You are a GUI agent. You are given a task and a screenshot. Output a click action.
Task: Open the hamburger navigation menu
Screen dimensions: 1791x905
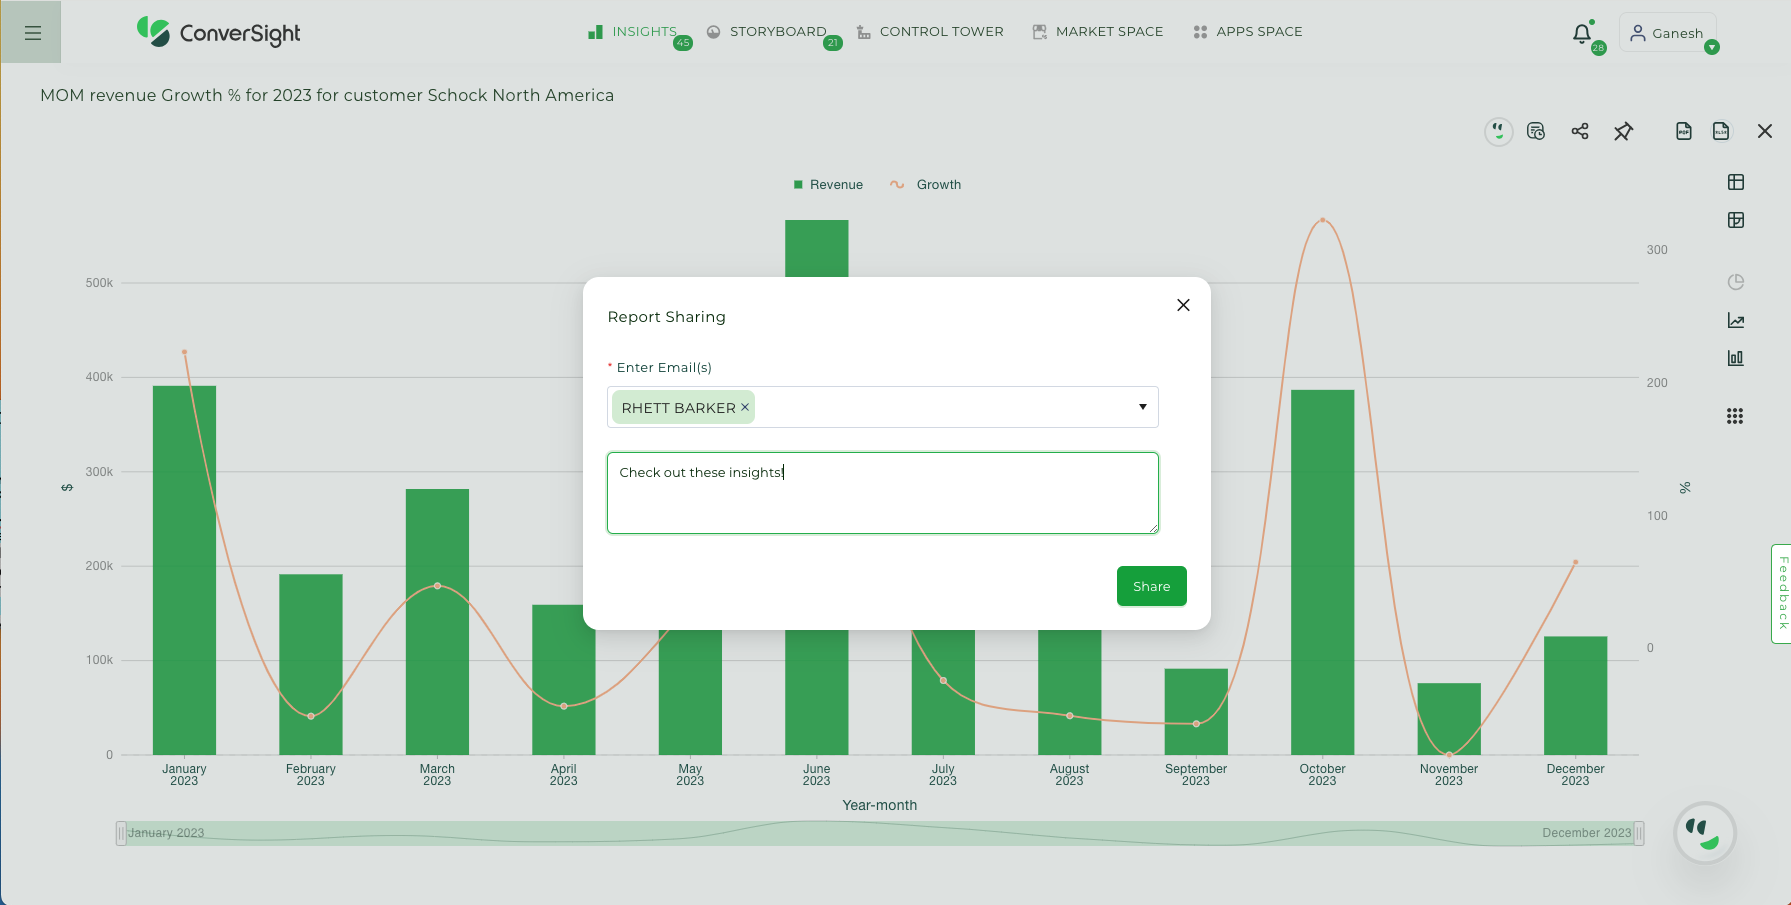tap(31, 32)
